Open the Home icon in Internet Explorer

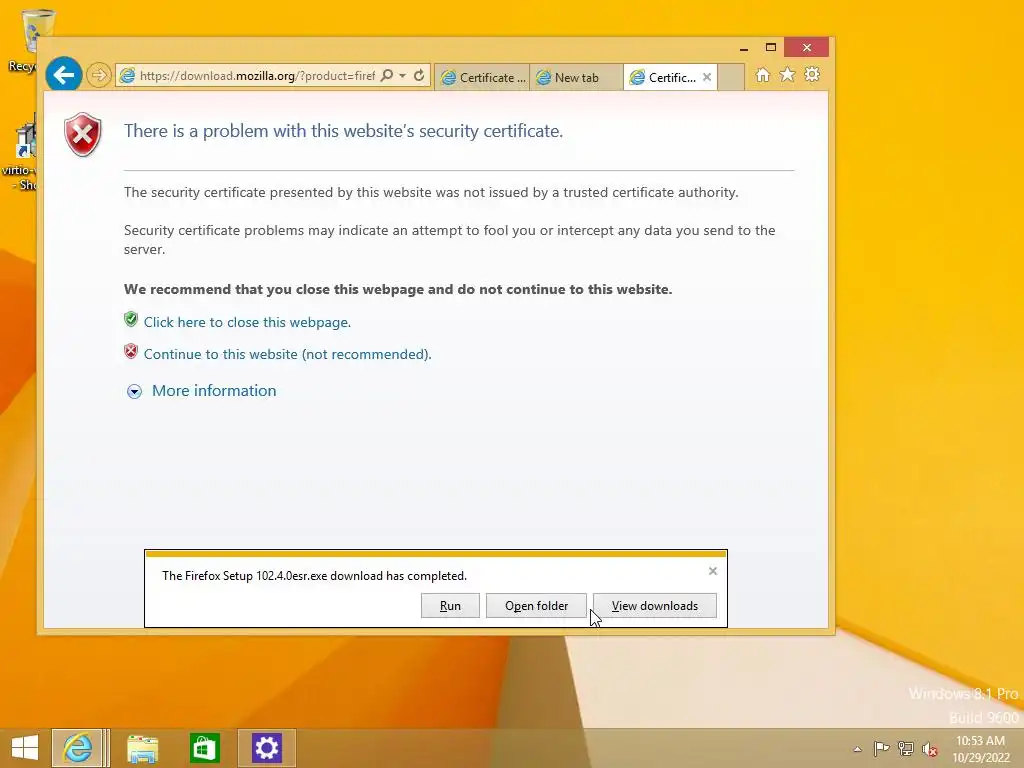point(762,75)
